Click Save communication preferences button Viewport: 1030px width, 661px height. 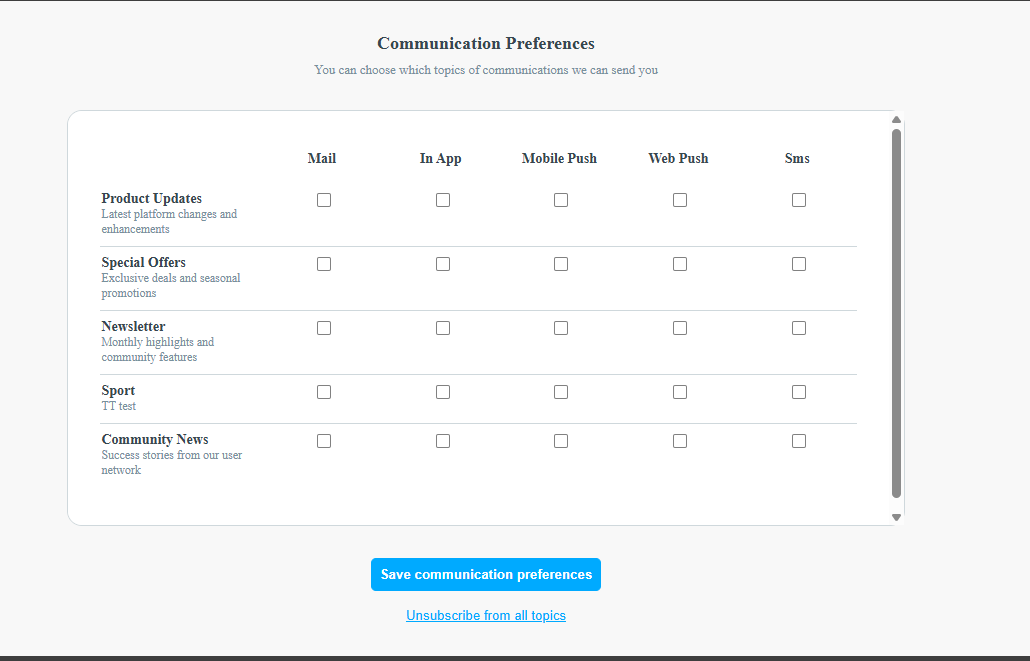tap(486, 574)
